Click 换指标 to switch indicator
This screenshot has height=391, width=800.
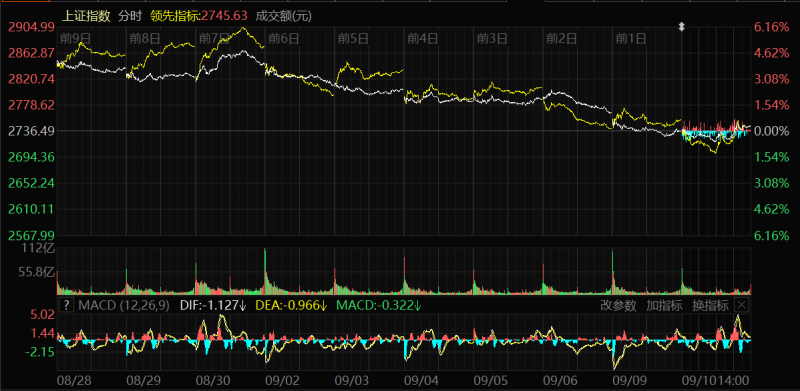pos(710,306)
